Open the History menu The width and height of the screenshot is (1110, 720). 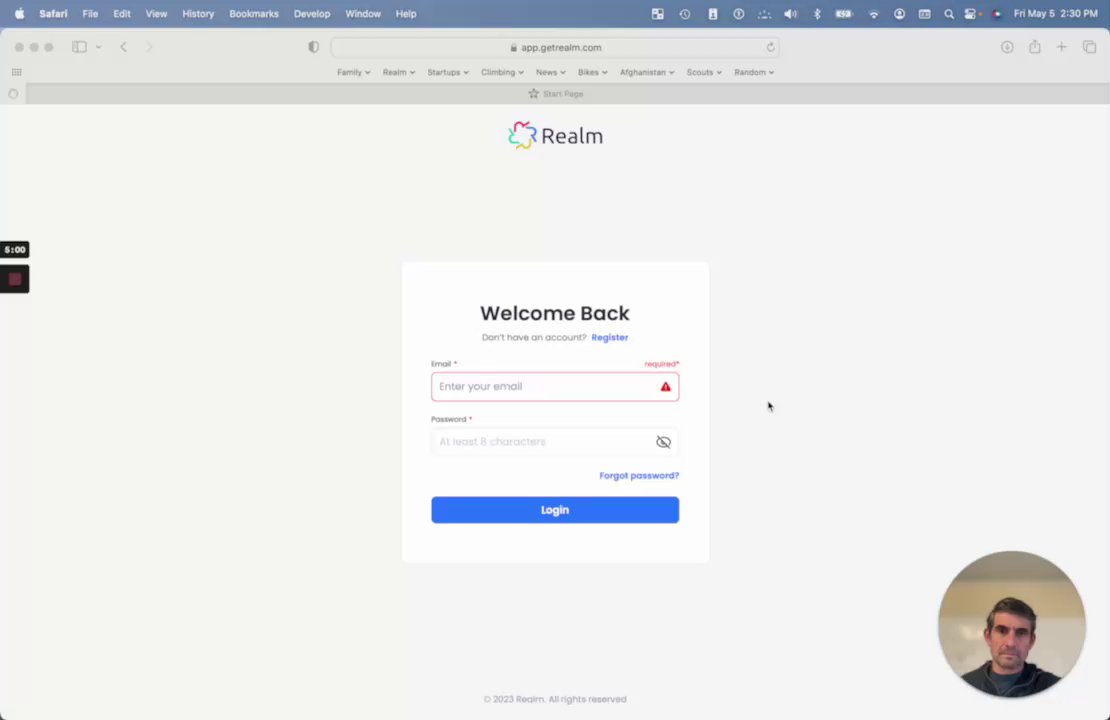[x=198, y=13]
